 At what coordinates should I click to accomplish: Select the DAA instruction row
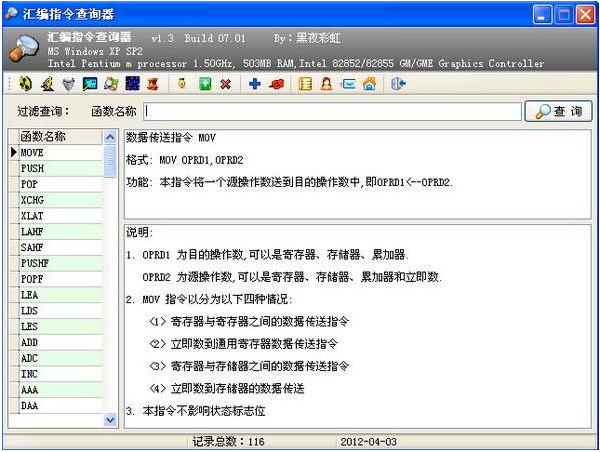[x=60, y=406]
